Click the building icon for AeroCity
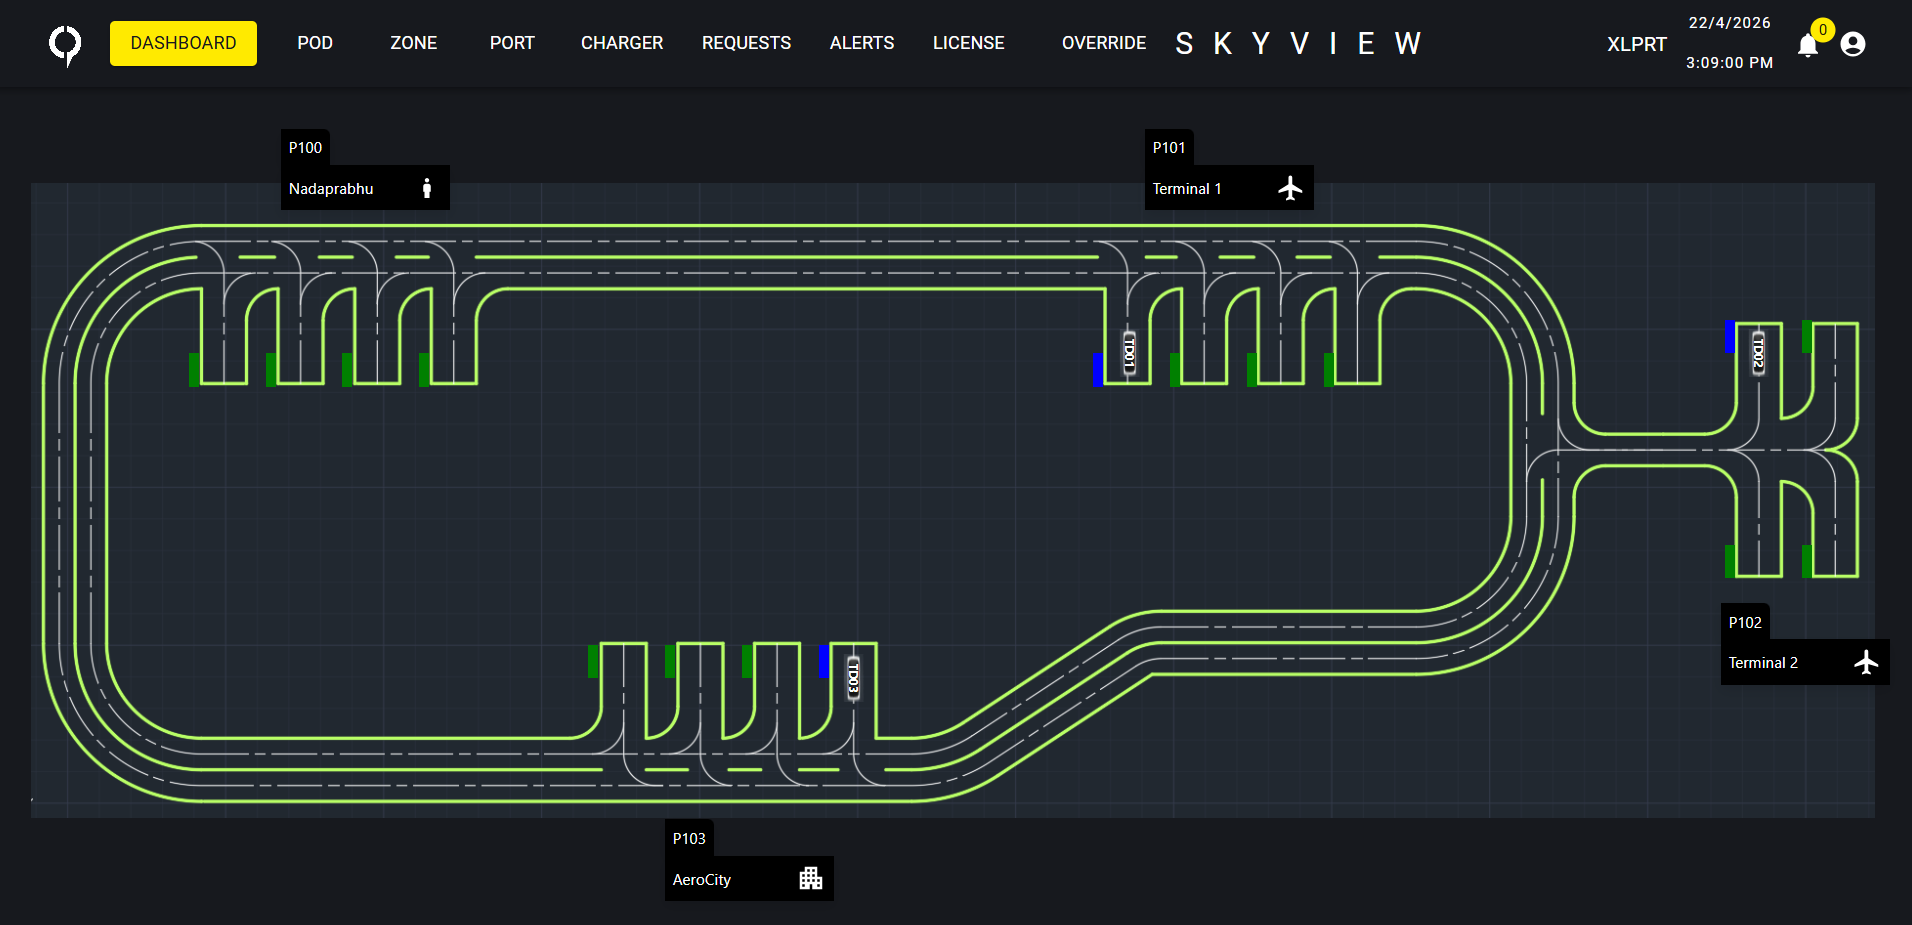The width and height of the screenshot is (1912, 925). (810, 878)
